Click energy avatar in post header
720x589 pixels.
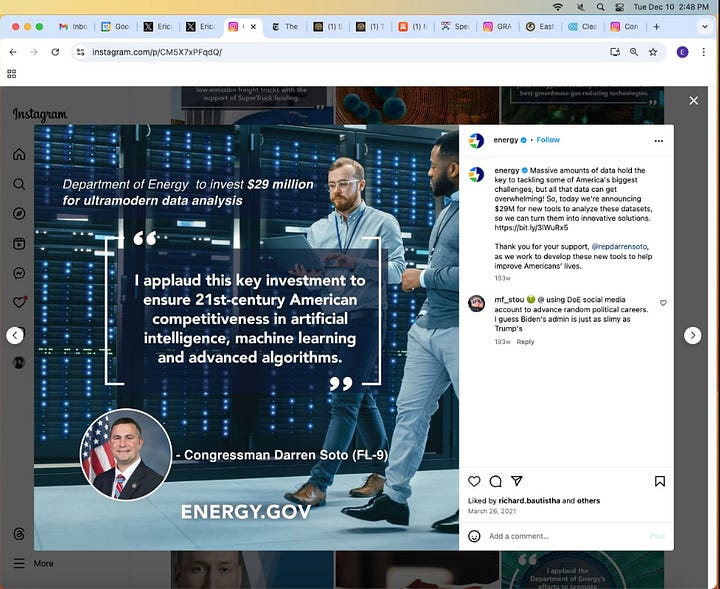point(476,140)
